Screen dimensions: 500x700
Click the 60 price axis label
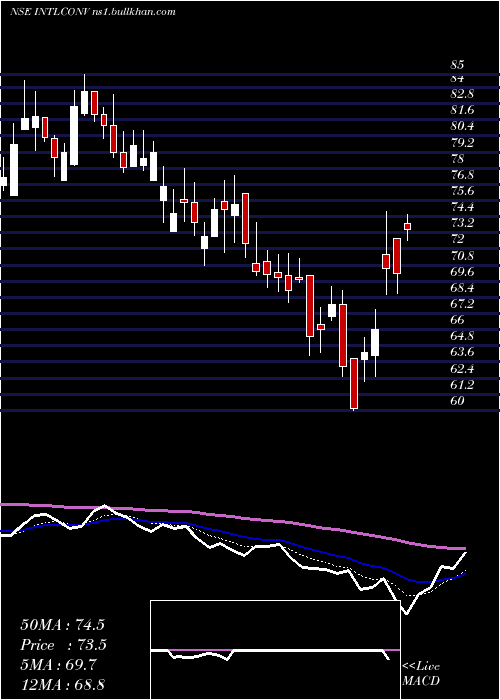[x=457, y=401]
